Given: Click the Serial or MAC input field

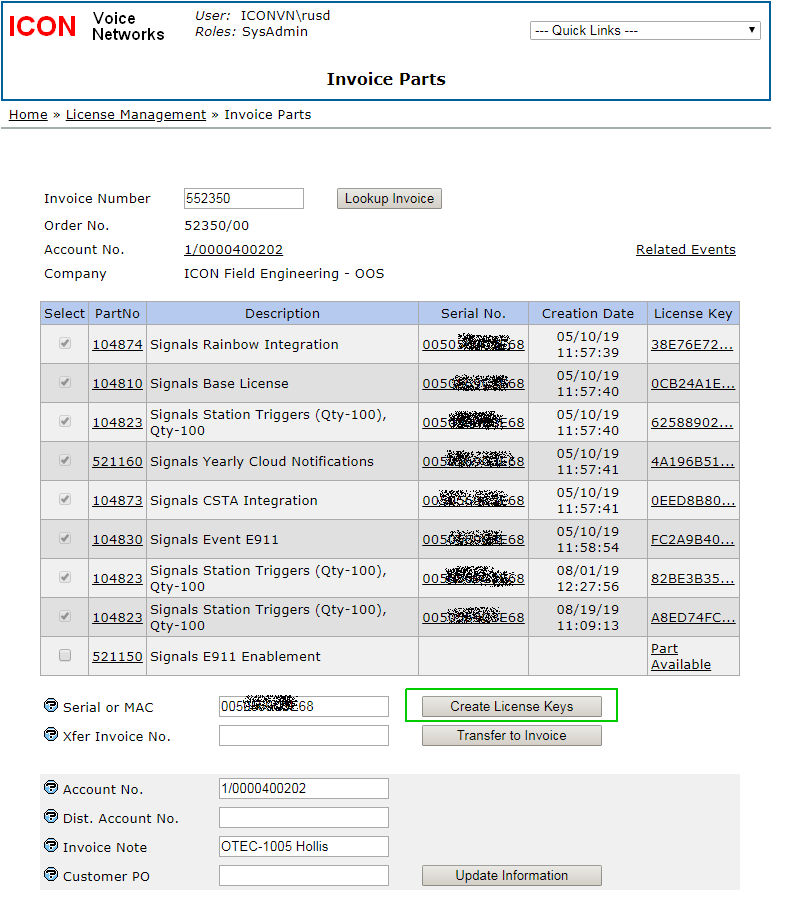Looking at the screenshot, I should 304,707.
